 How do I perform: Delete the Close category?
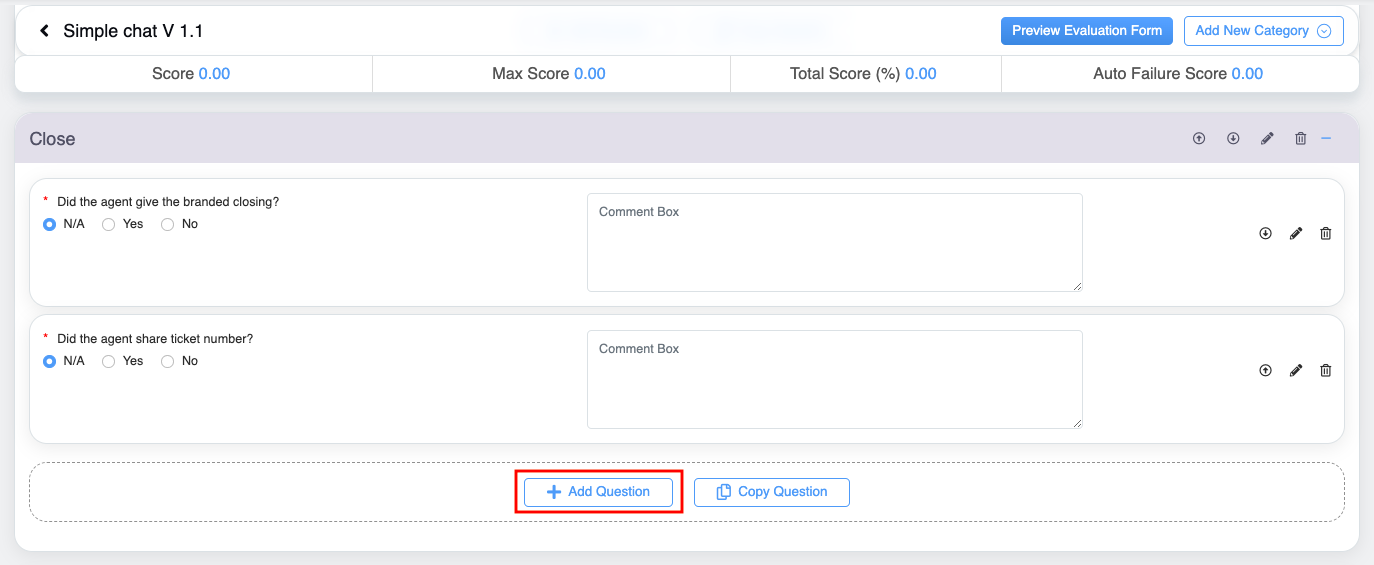(x=1300, y=139)
